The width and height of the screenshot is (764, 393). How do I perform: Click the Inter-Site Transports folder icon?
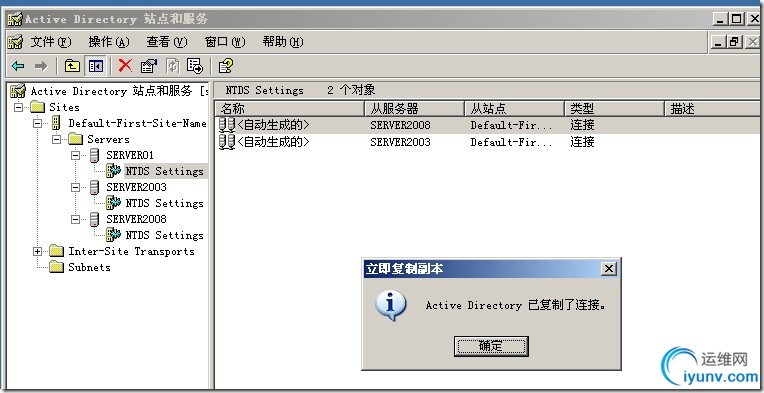coord(57,251)
